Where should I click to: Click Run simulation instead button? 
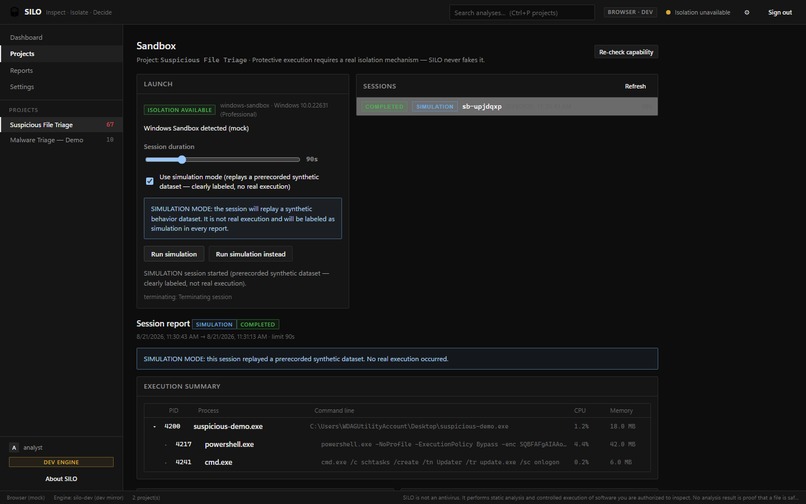pos(250,254)
